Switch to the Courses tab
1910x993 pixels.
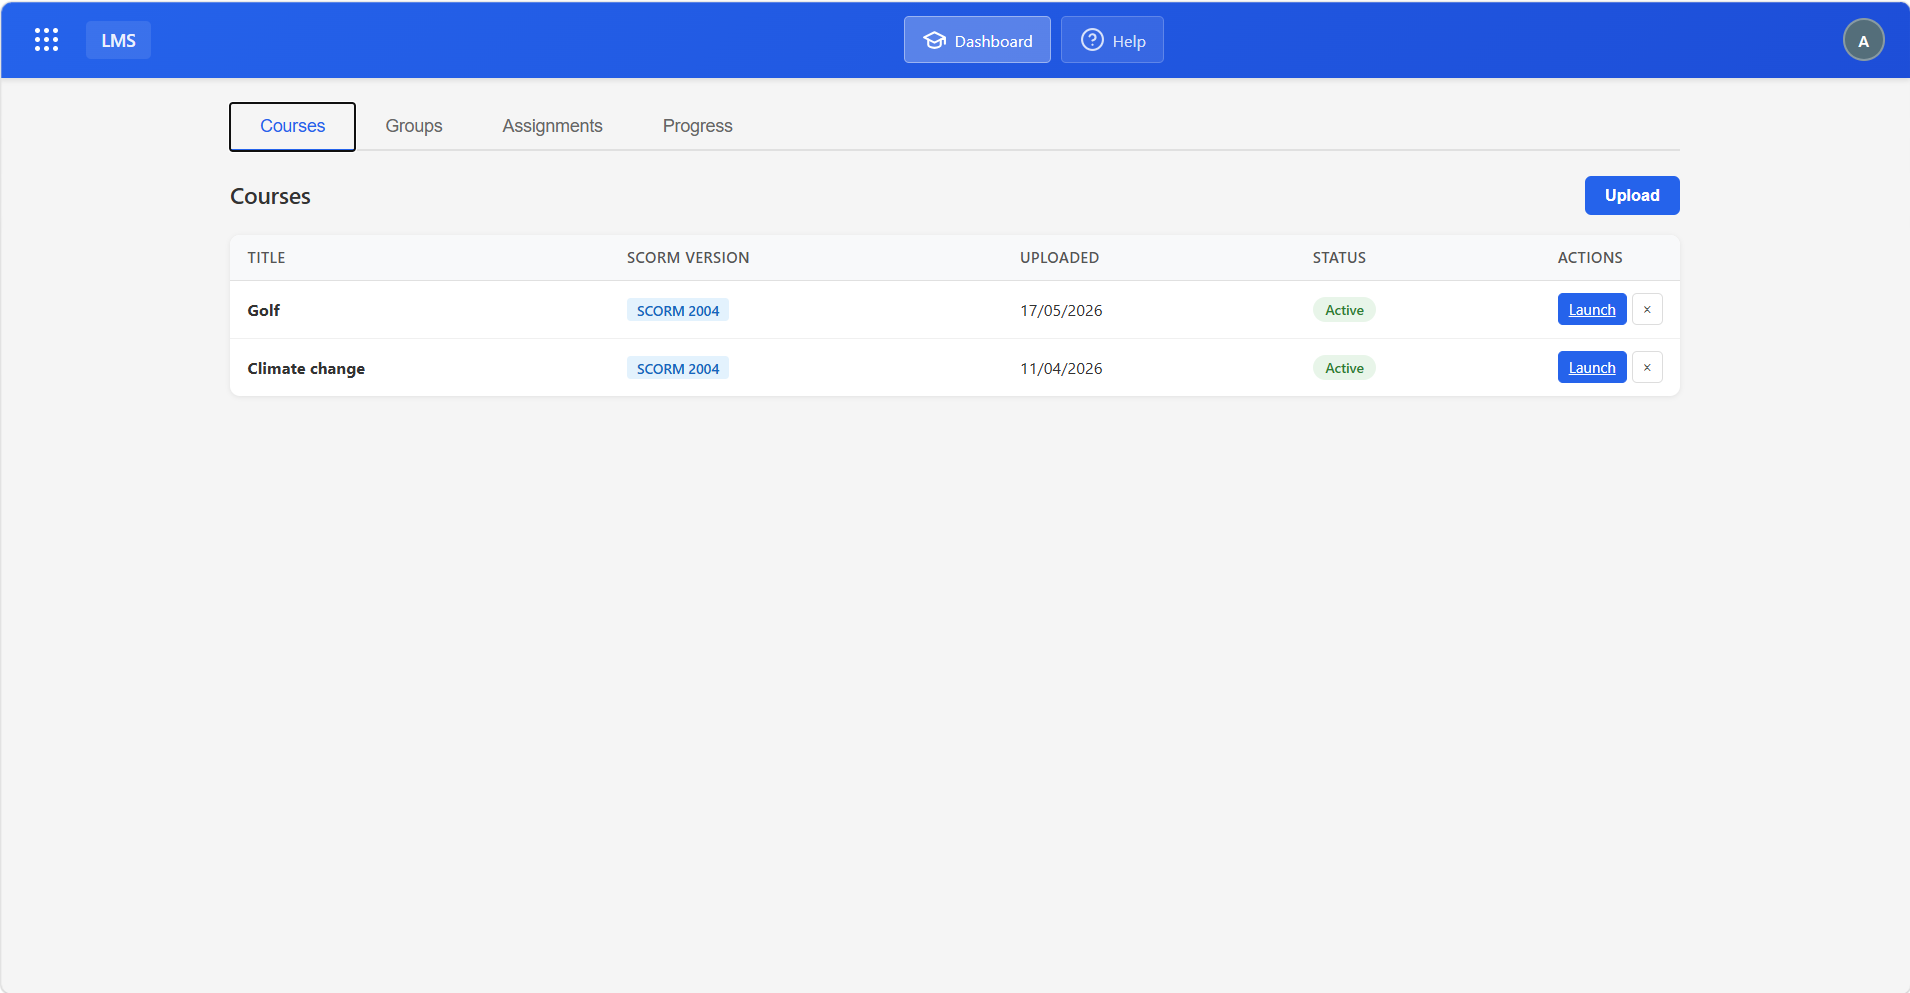292,126
